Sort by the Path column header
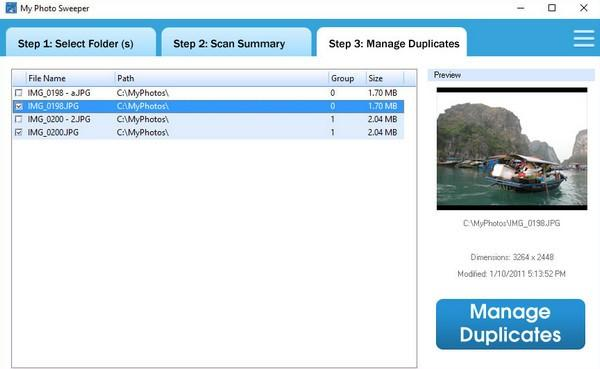Screen dimensions: 600x369 tap(221, 78)
